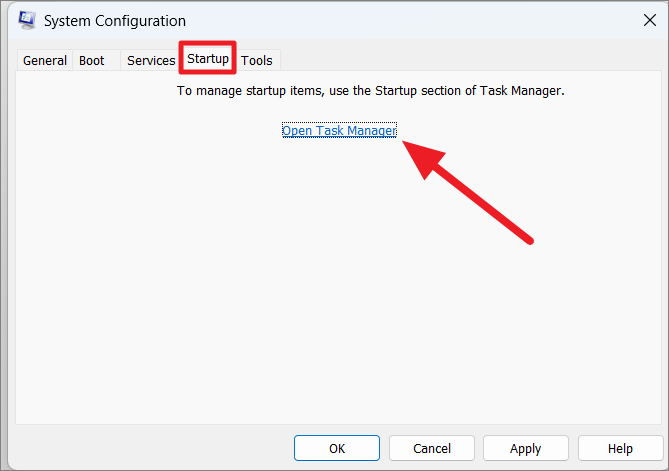Click the startup items instruction text
Image resolution: width=669 pixels, height=471 pixels.
(x=370, y=91)
